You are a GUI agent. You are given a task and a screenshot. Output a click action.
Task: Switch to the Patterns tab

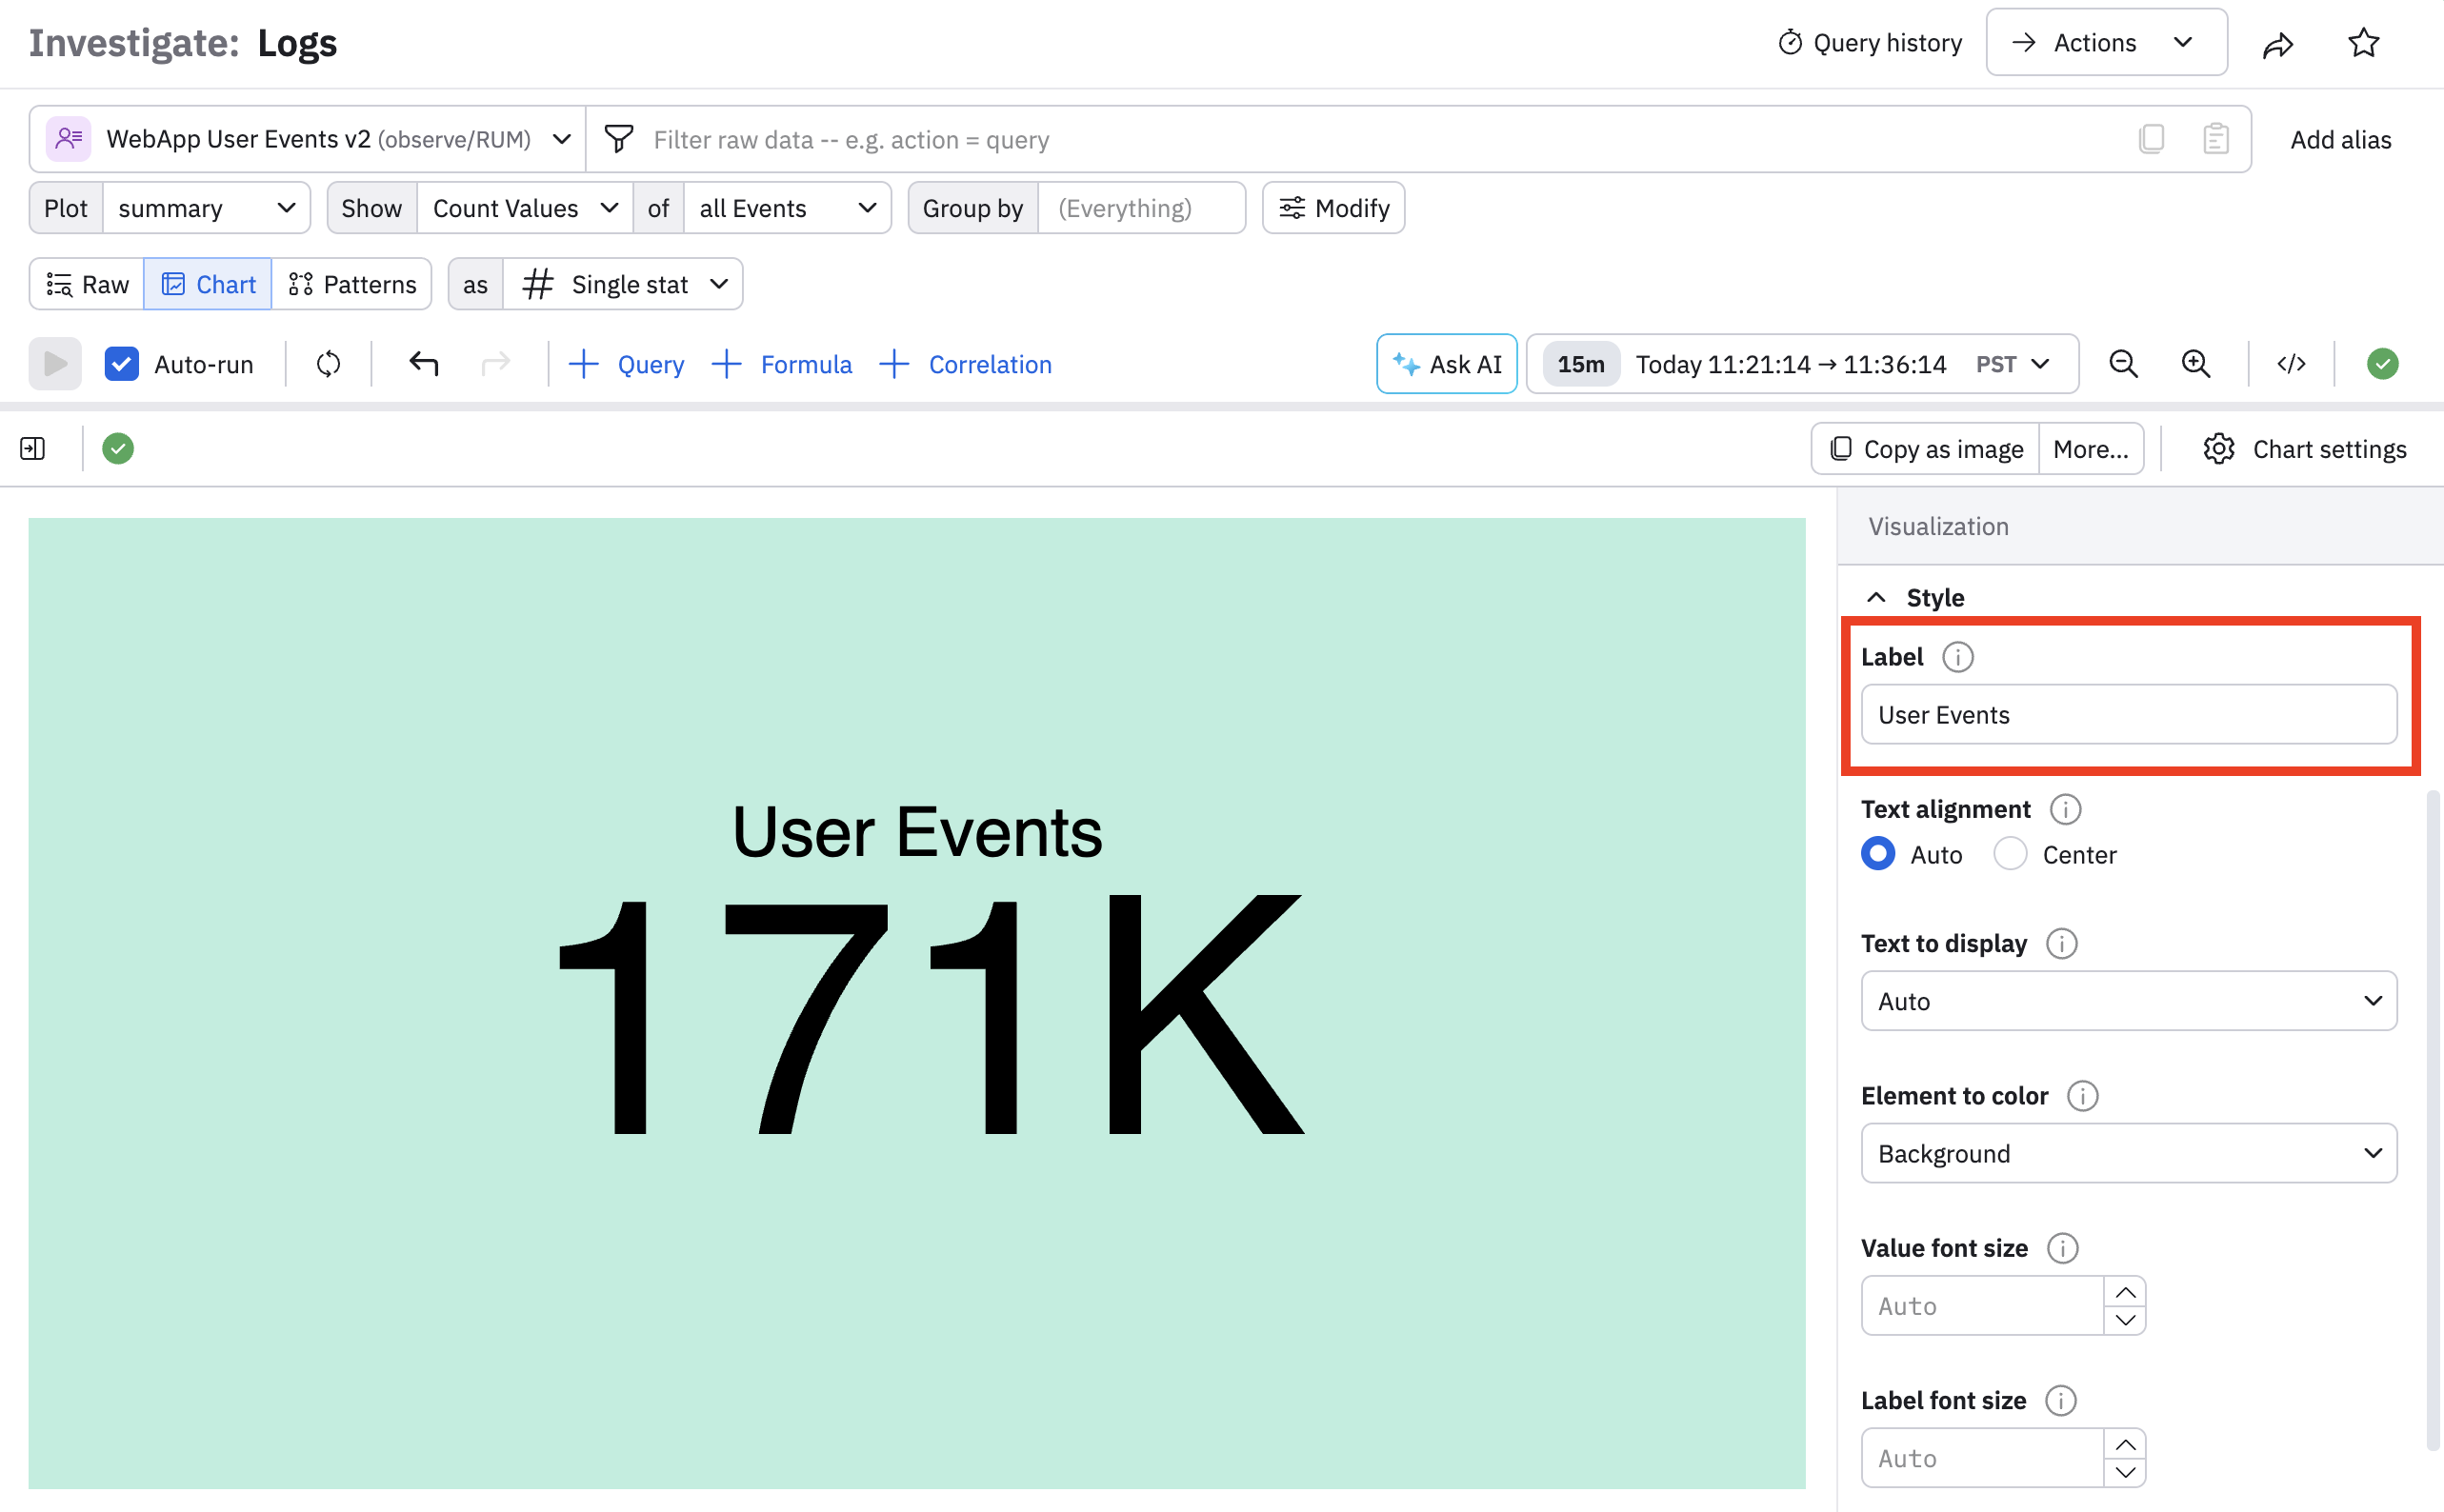tap(352, 285)
